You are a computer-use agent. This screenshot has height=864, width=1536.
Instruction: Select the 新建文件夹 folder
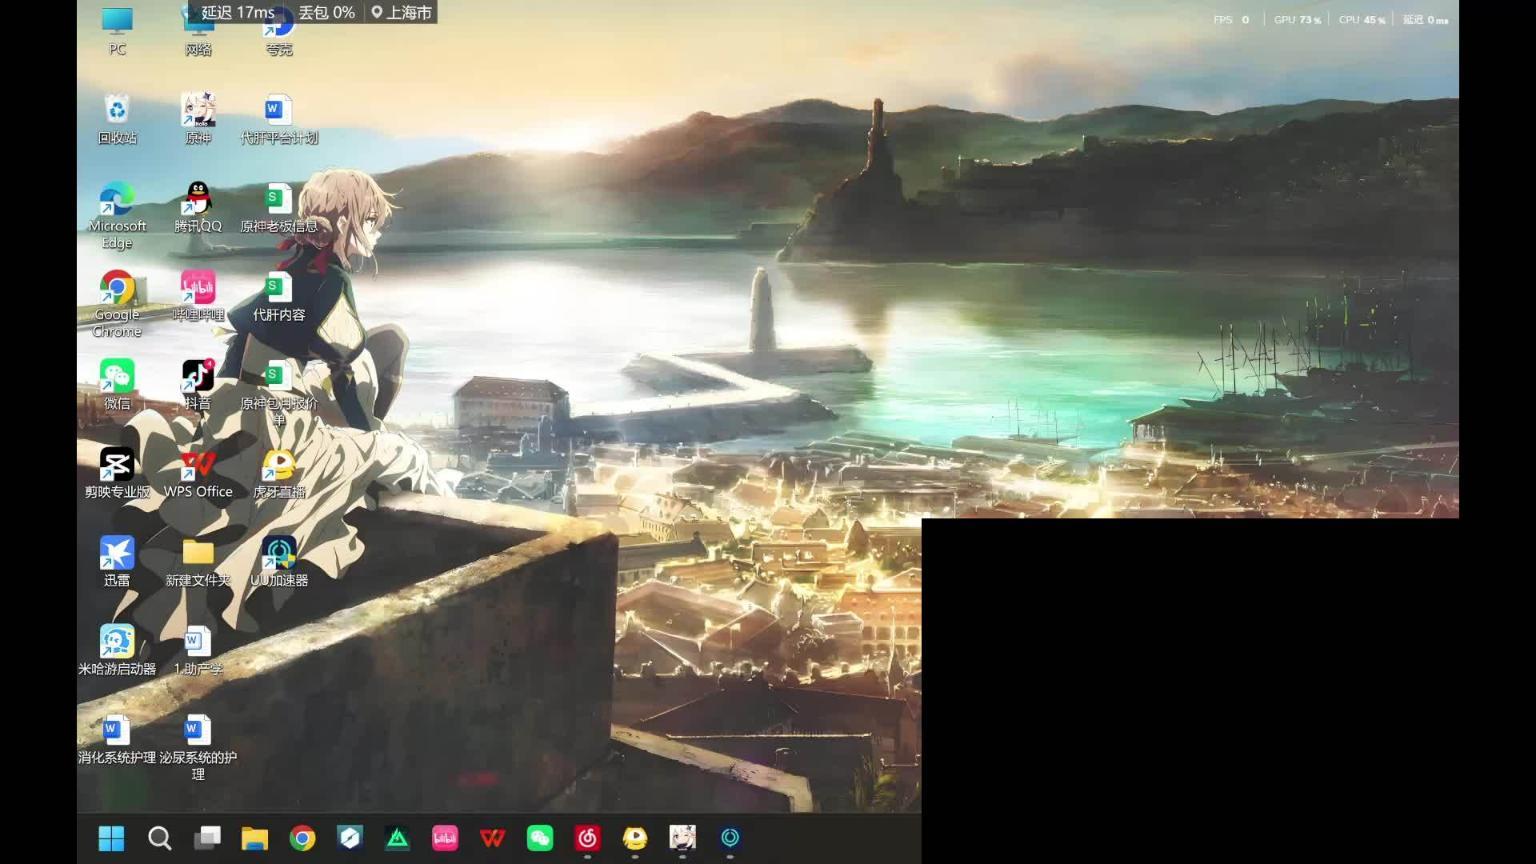198,554
